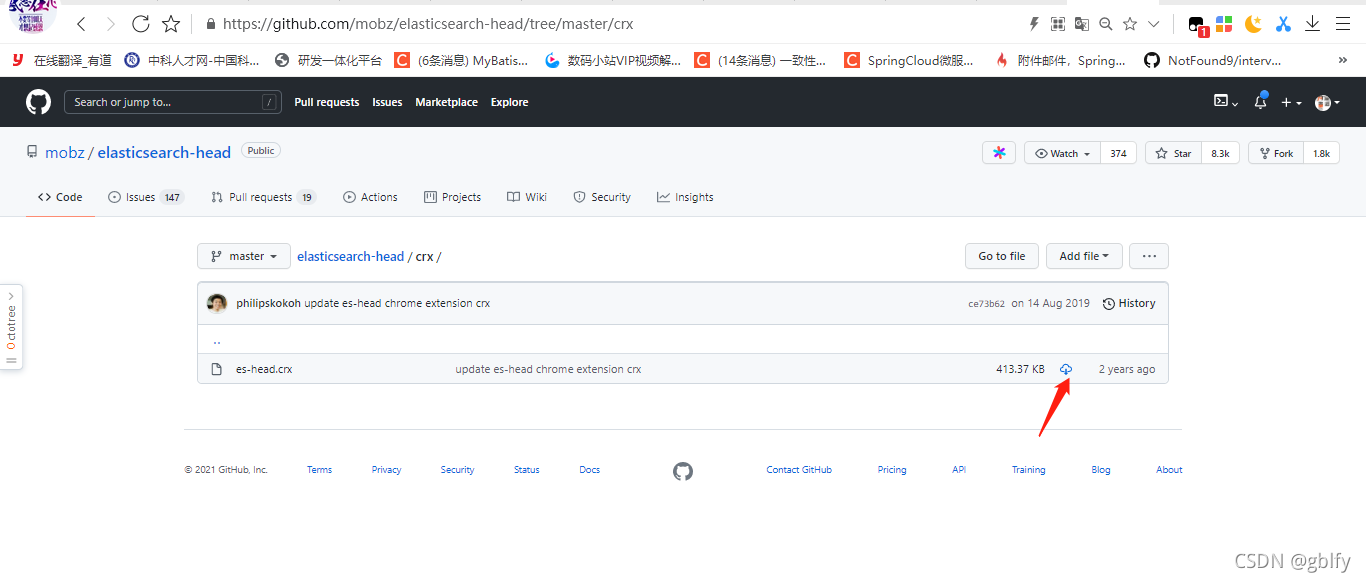This screenshot has height=582, width=1366.
Task: Open the elasticsearch-head repository title link
Action: pyautogui.click(x=164, y=153)
